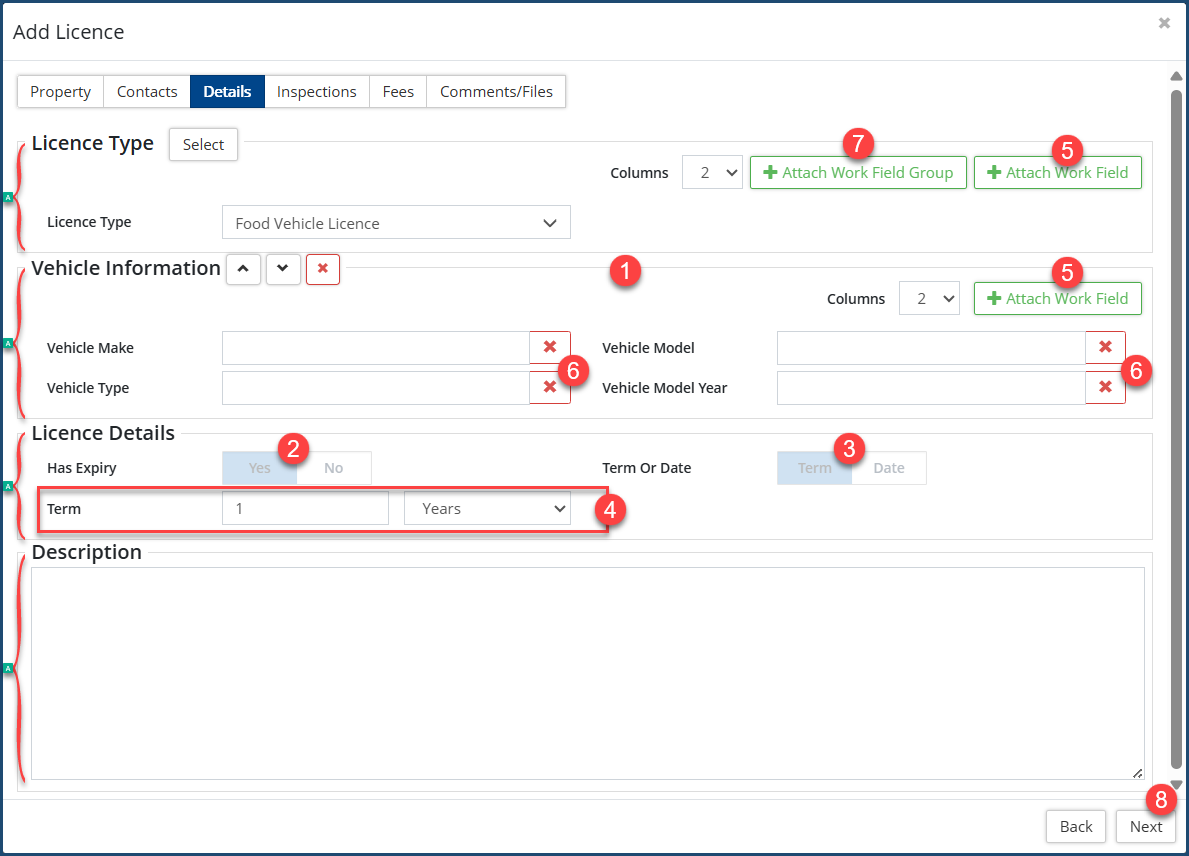Click the Back button
This screenshot has width=1189, height=856.
[x=1076, y=826]
